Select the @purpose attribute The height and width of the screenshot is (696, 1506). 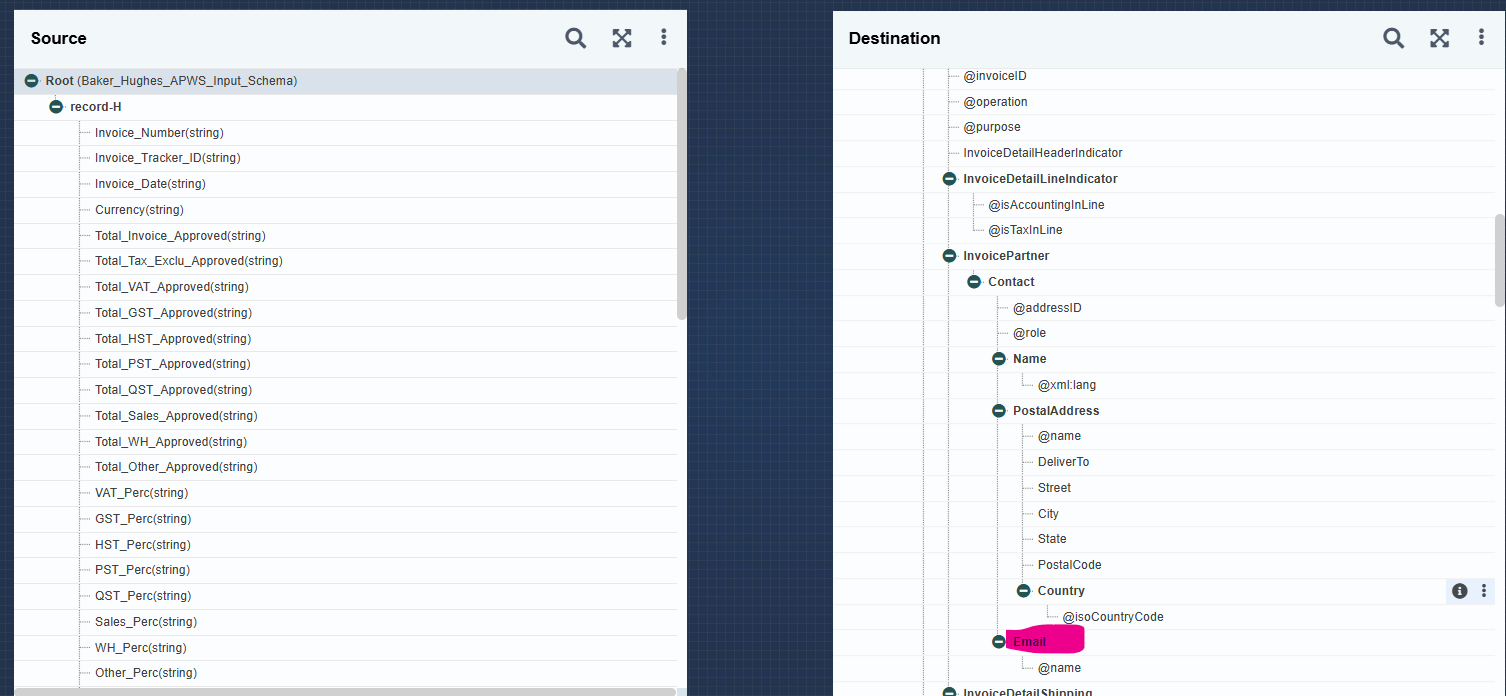click(x=992, y=127)
